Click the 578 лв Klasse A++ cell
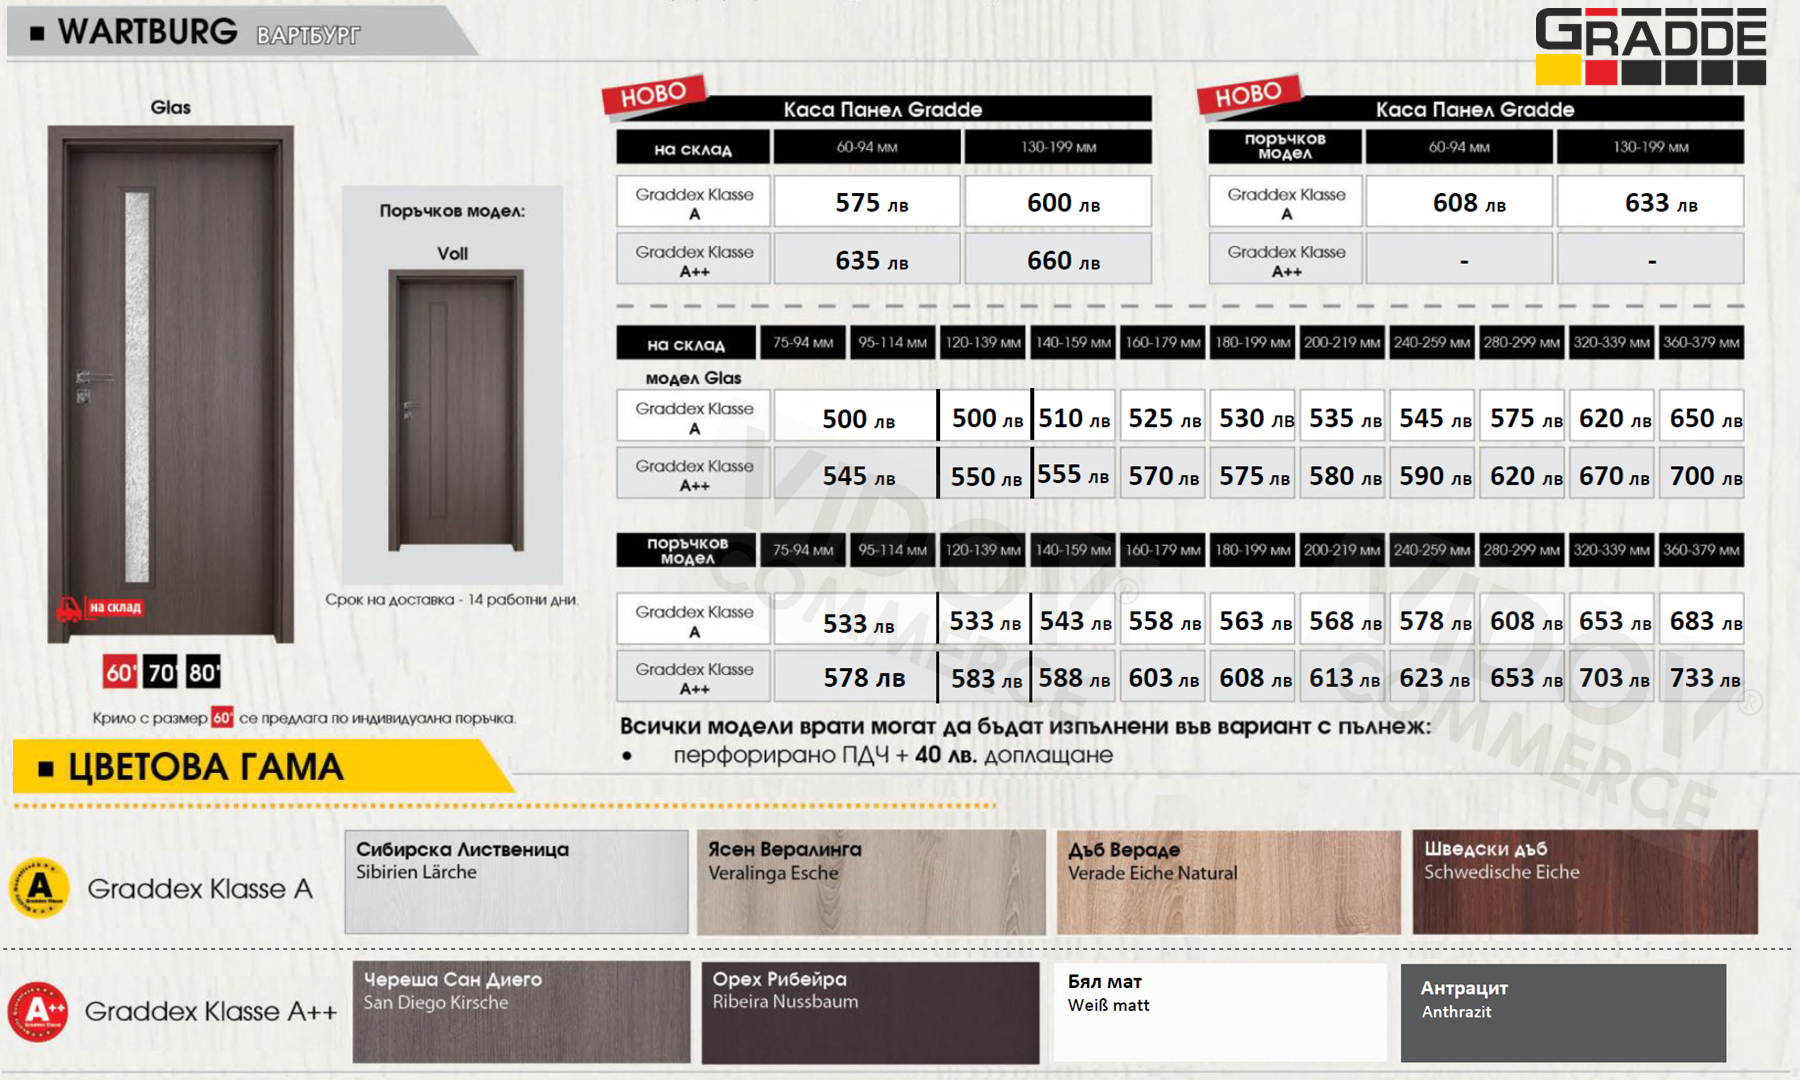This screenshot has width=1800, height=1080. (856, 677)
